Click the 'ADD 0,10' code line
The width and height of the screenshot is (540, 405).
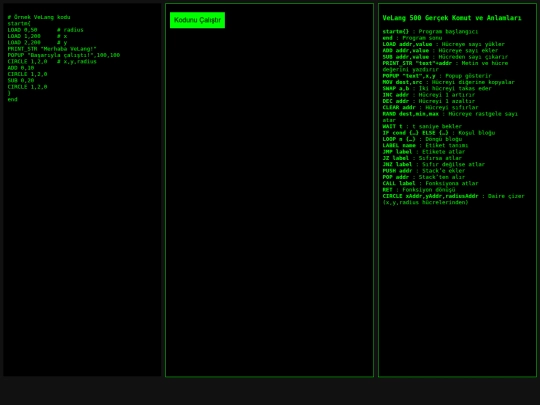coord(21,68)
